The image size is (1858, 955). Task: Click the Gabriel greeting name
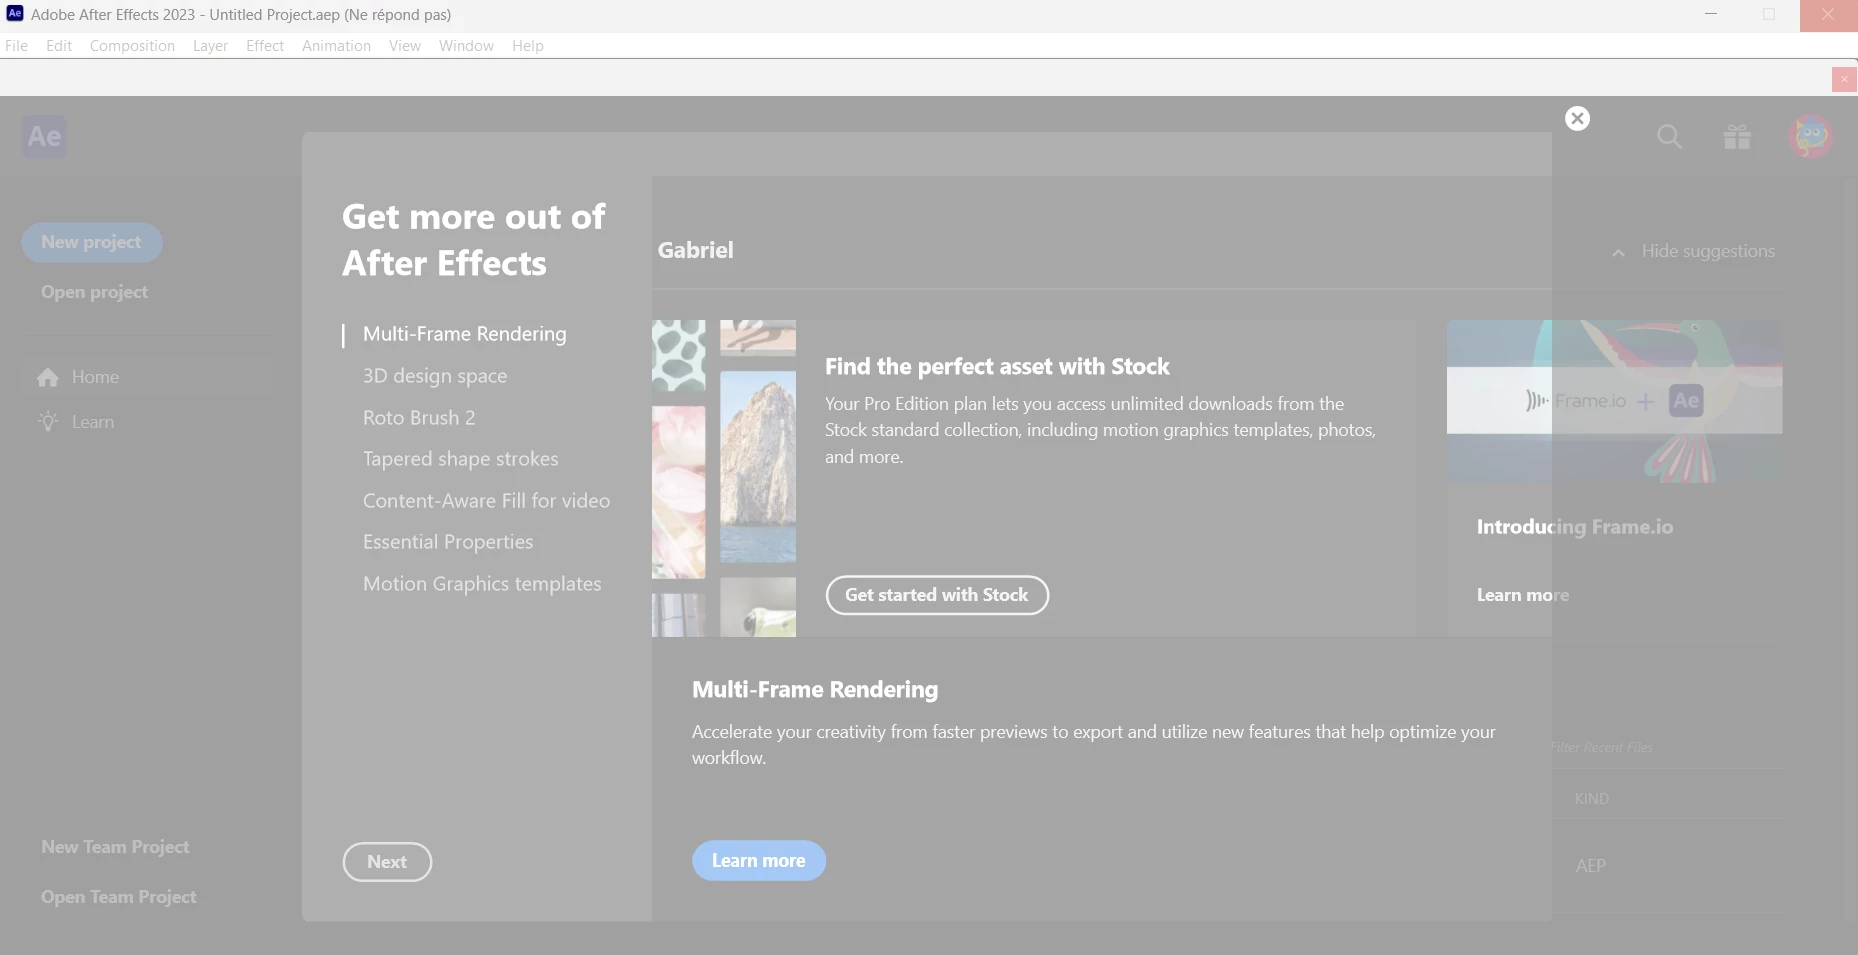(695, 250)
